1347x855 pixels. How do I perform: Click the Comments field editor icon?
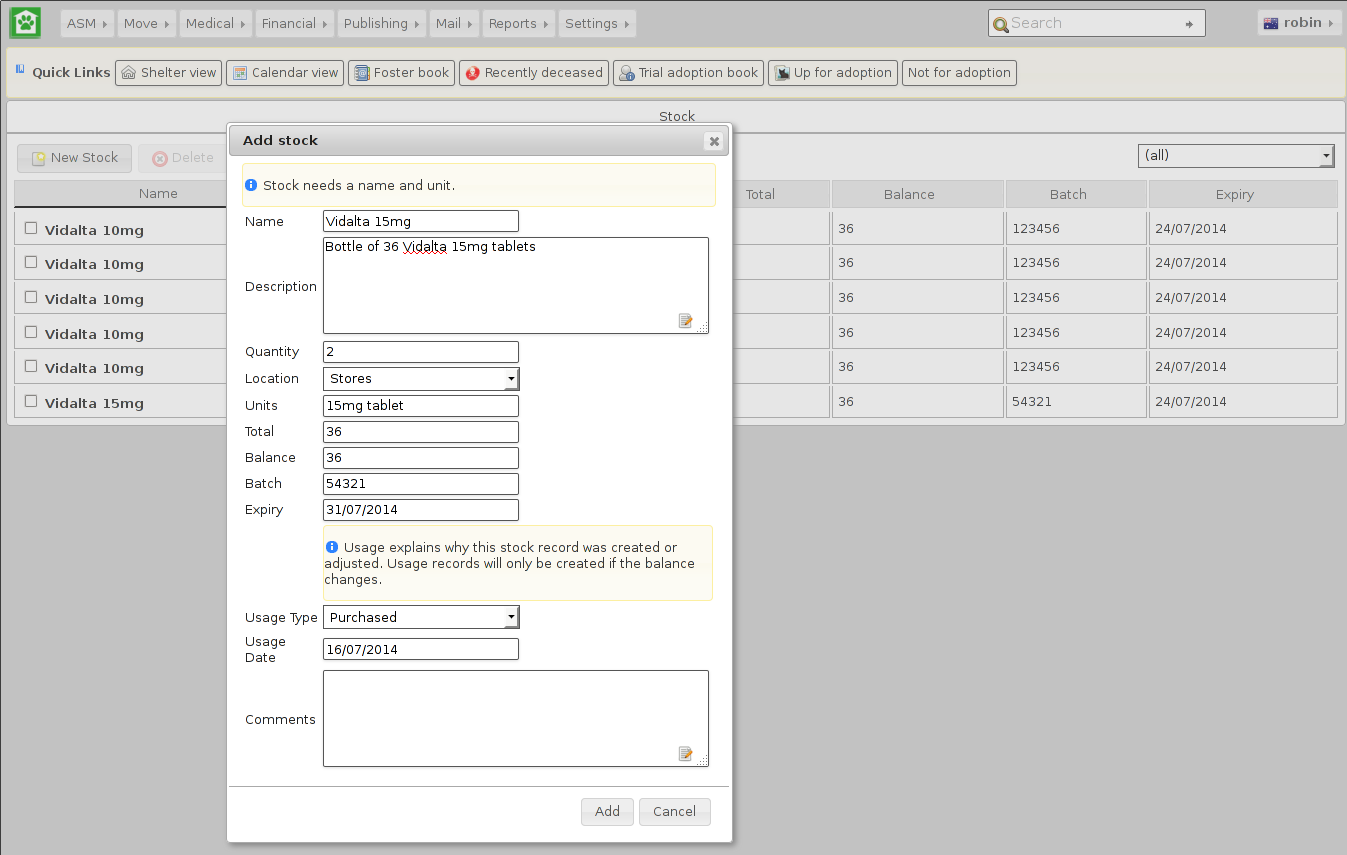click(x=685, y=754)
